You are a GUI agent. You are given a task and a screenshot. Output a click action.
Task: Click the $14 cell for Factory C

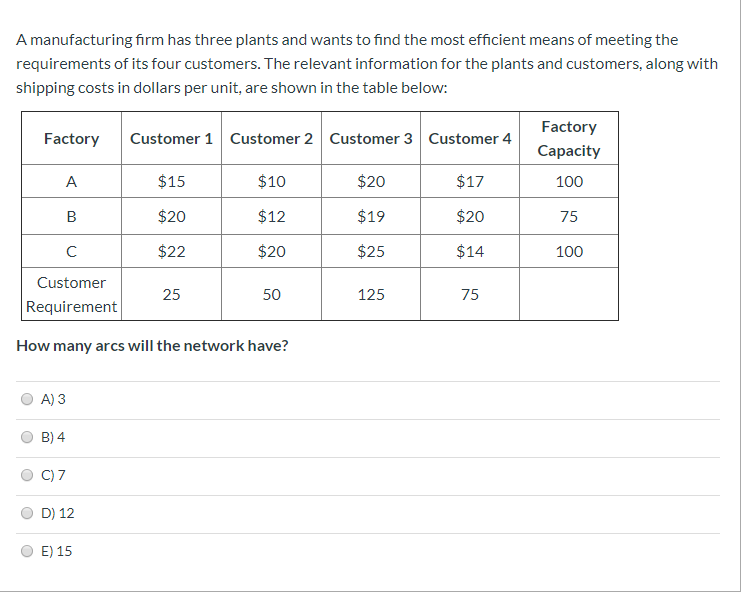(470, 251)
